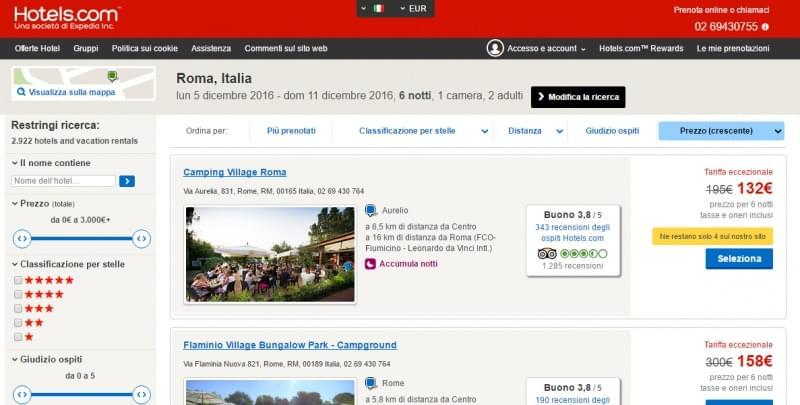Click the phone number info icon
The image size is (800, 405).
[x=765, y=27]
